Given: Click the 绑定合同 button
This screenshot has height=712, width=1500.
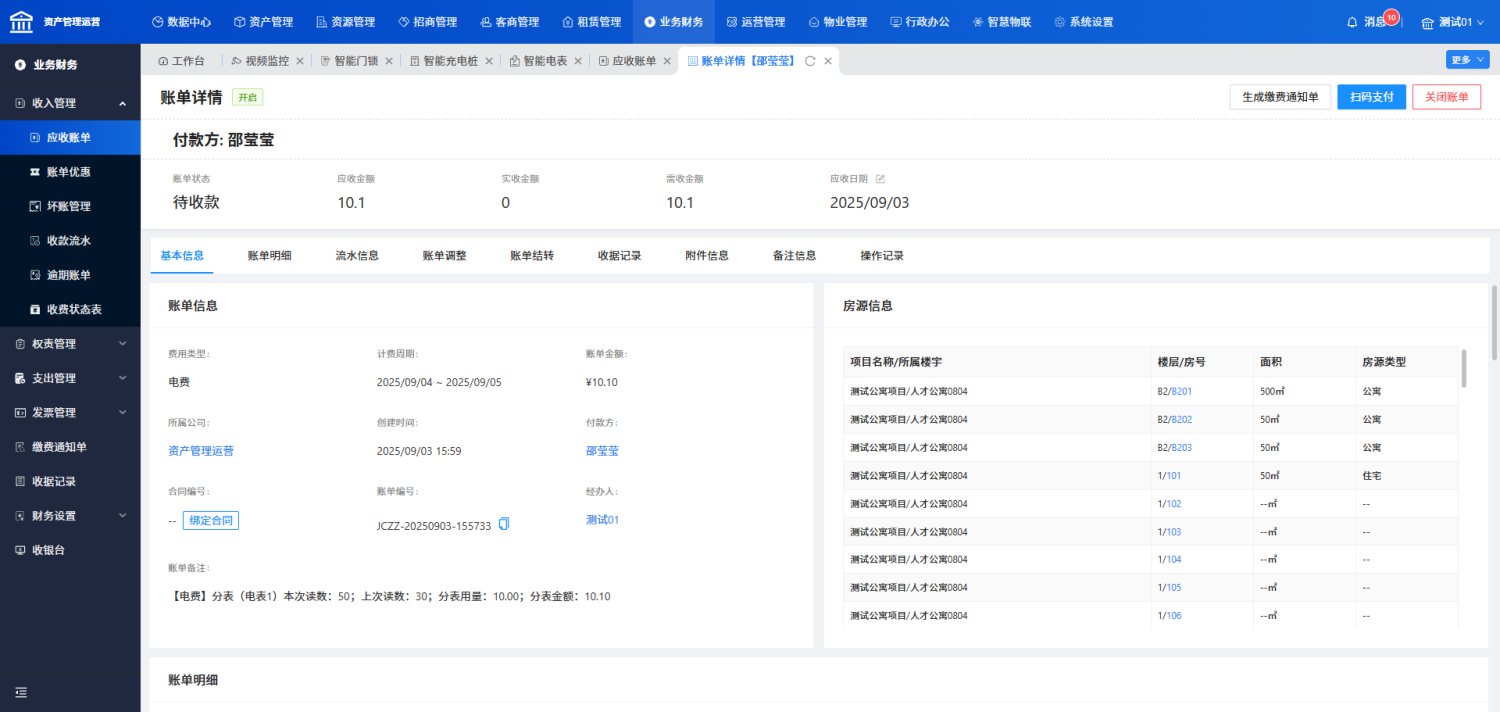Looking at the screenshot, I should [x=211, y=520].
